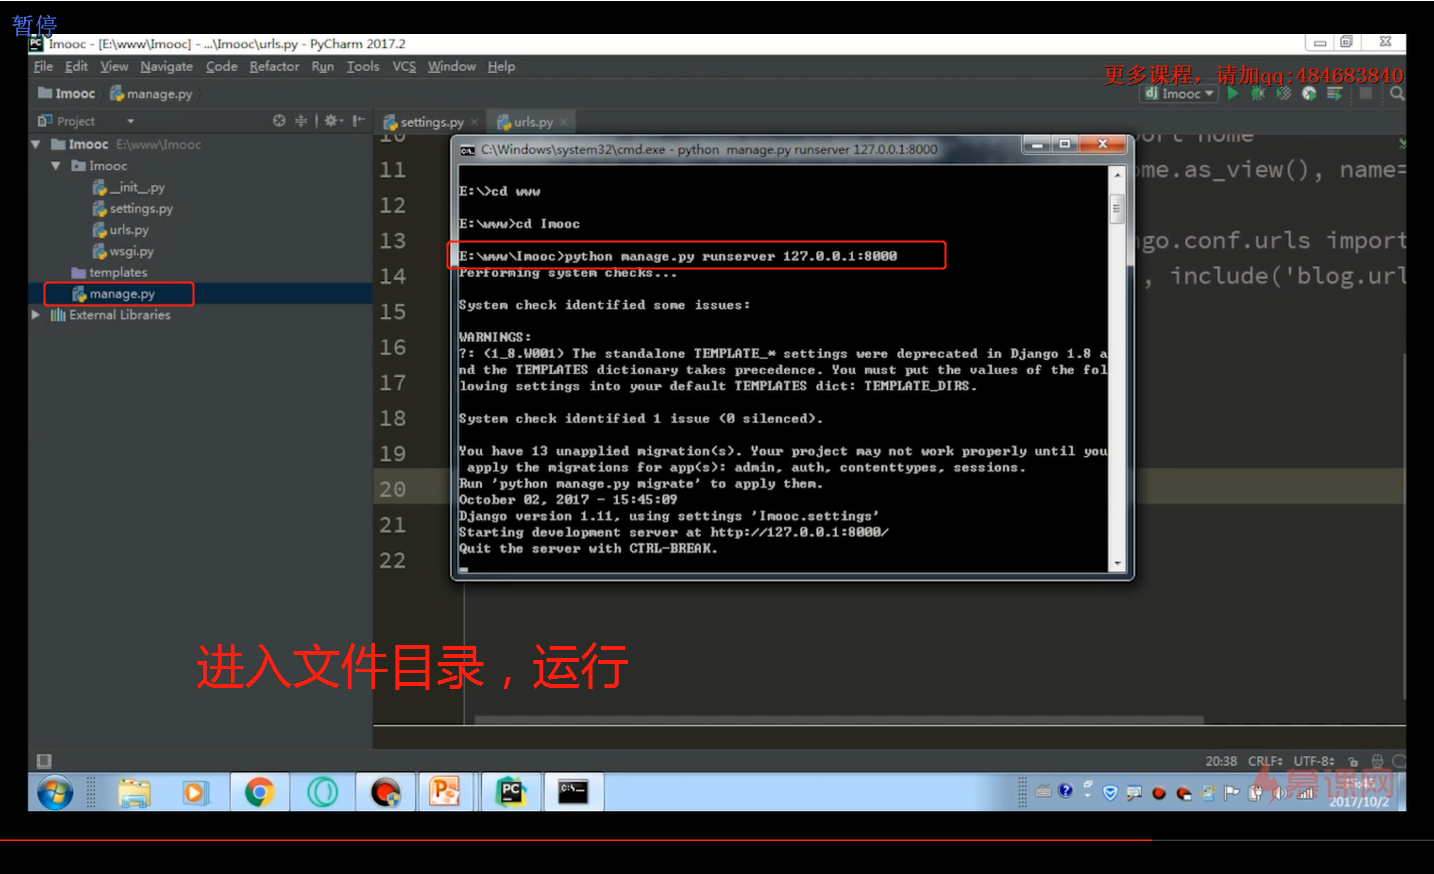Viewport: 1434px width, 874px height.
Task: Click the scroll-from-source target icon in Project panel
Action: pyautogui.click(x=279, y=121)
